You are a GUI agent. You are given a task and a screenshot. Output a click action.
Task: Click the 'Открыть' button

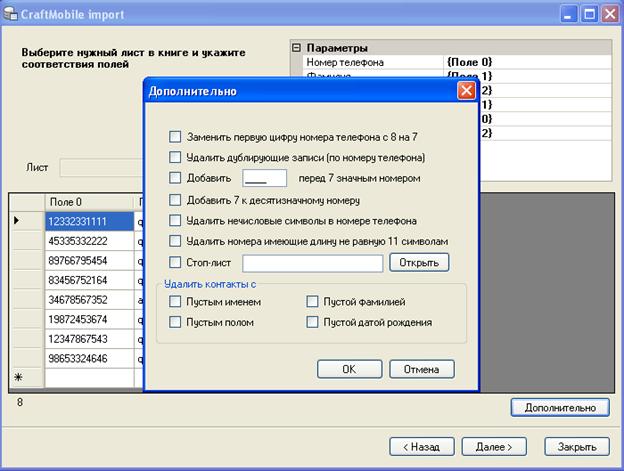[419, 263]
